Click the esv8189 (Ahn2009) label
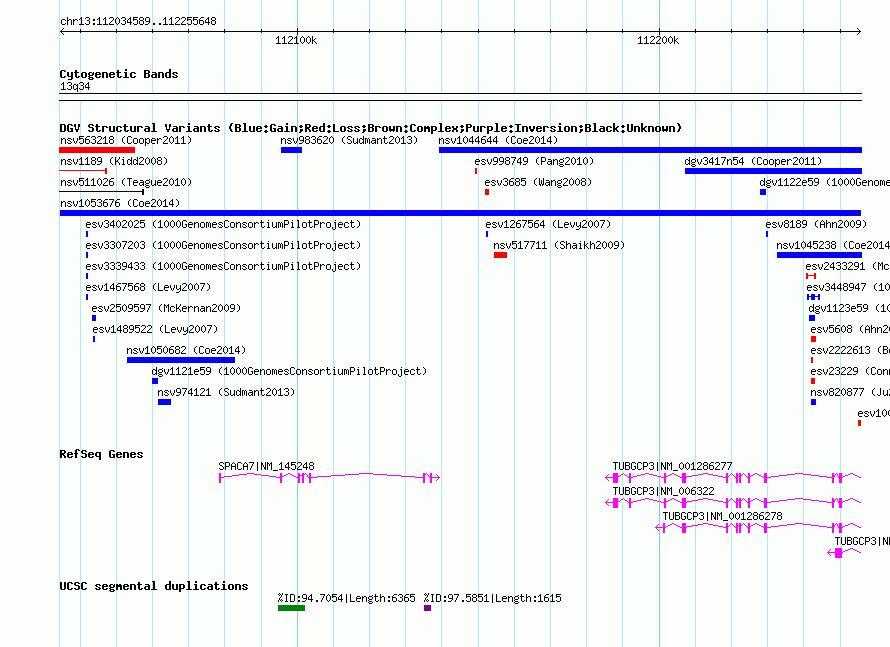The image size is (890, 647). coord(816,224)
